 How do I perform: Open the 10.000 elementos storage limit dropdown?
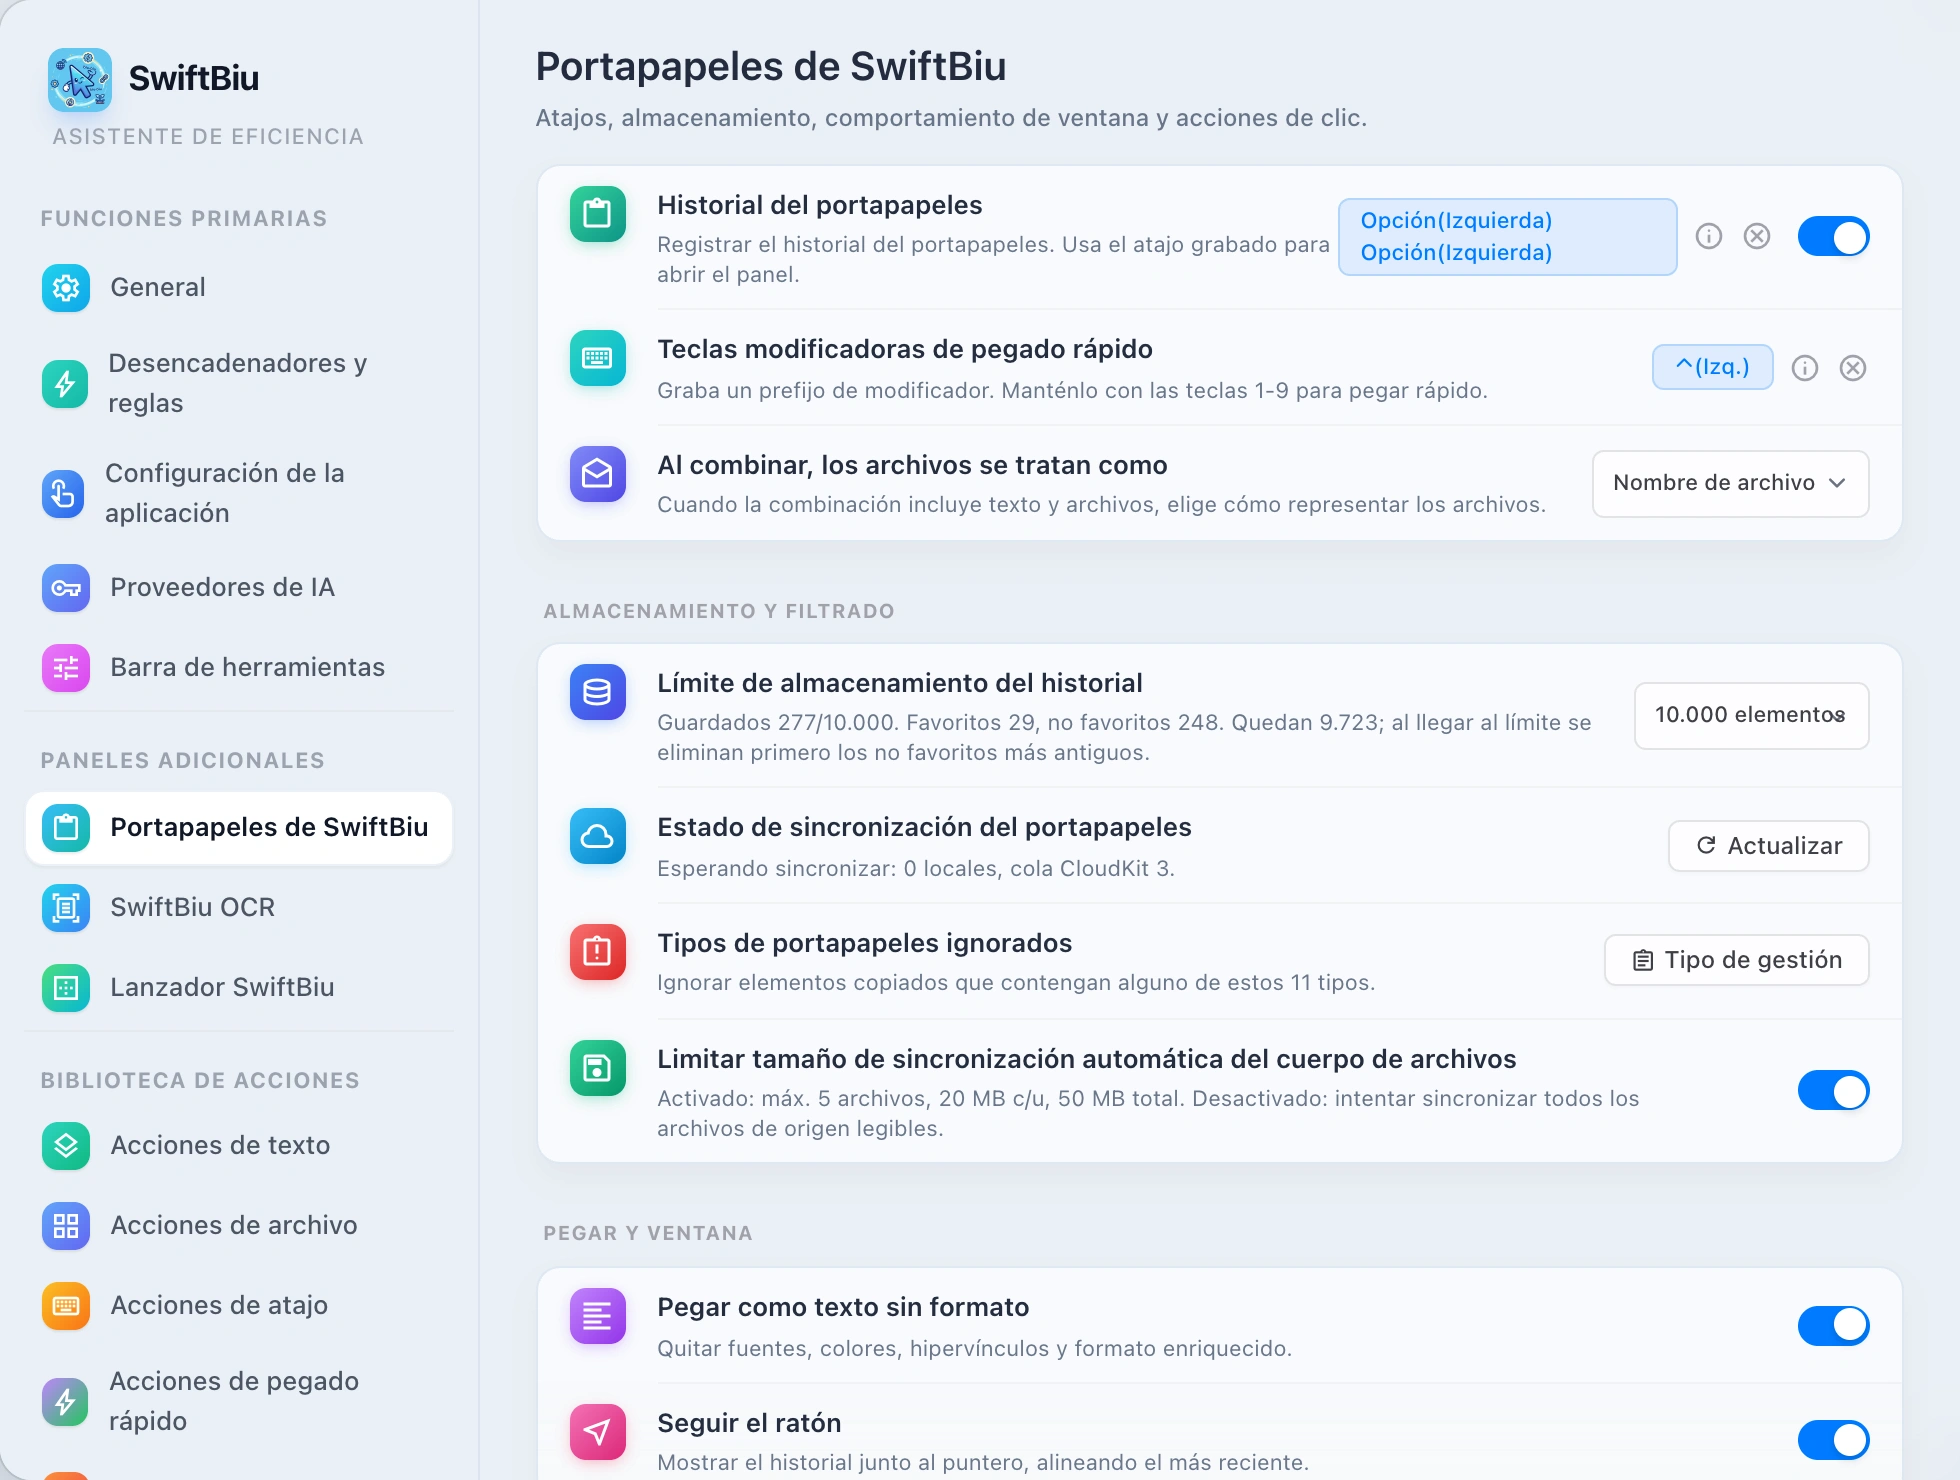click(1751, 715)
